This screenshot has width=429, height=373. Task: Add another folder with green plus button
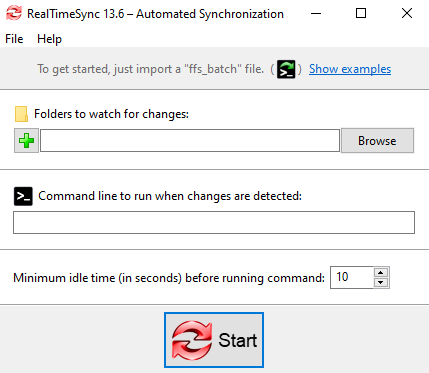(x=26, y=141)
